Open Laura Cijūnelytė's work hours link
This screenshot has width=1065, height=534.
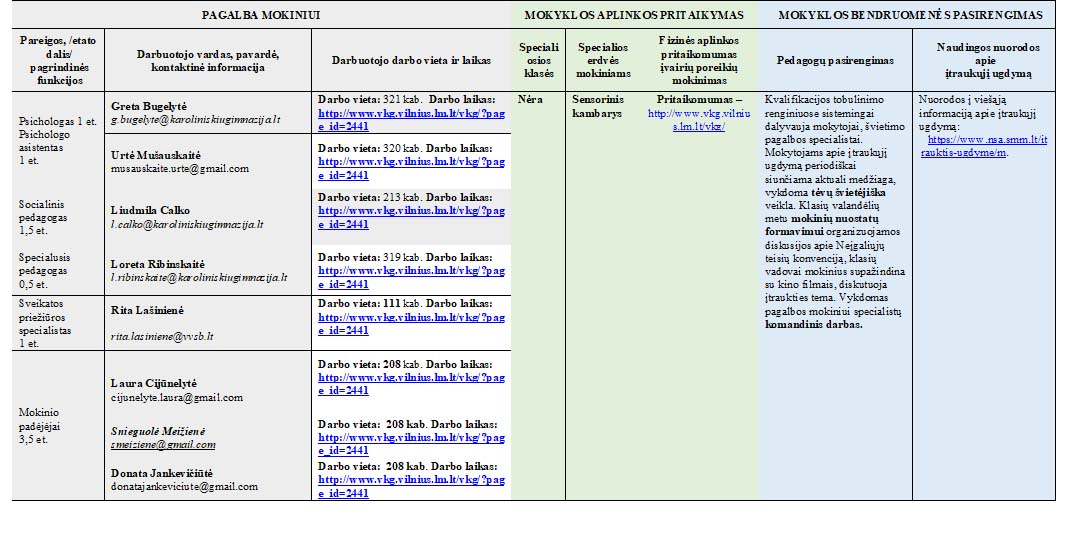[x=411, y=378]
